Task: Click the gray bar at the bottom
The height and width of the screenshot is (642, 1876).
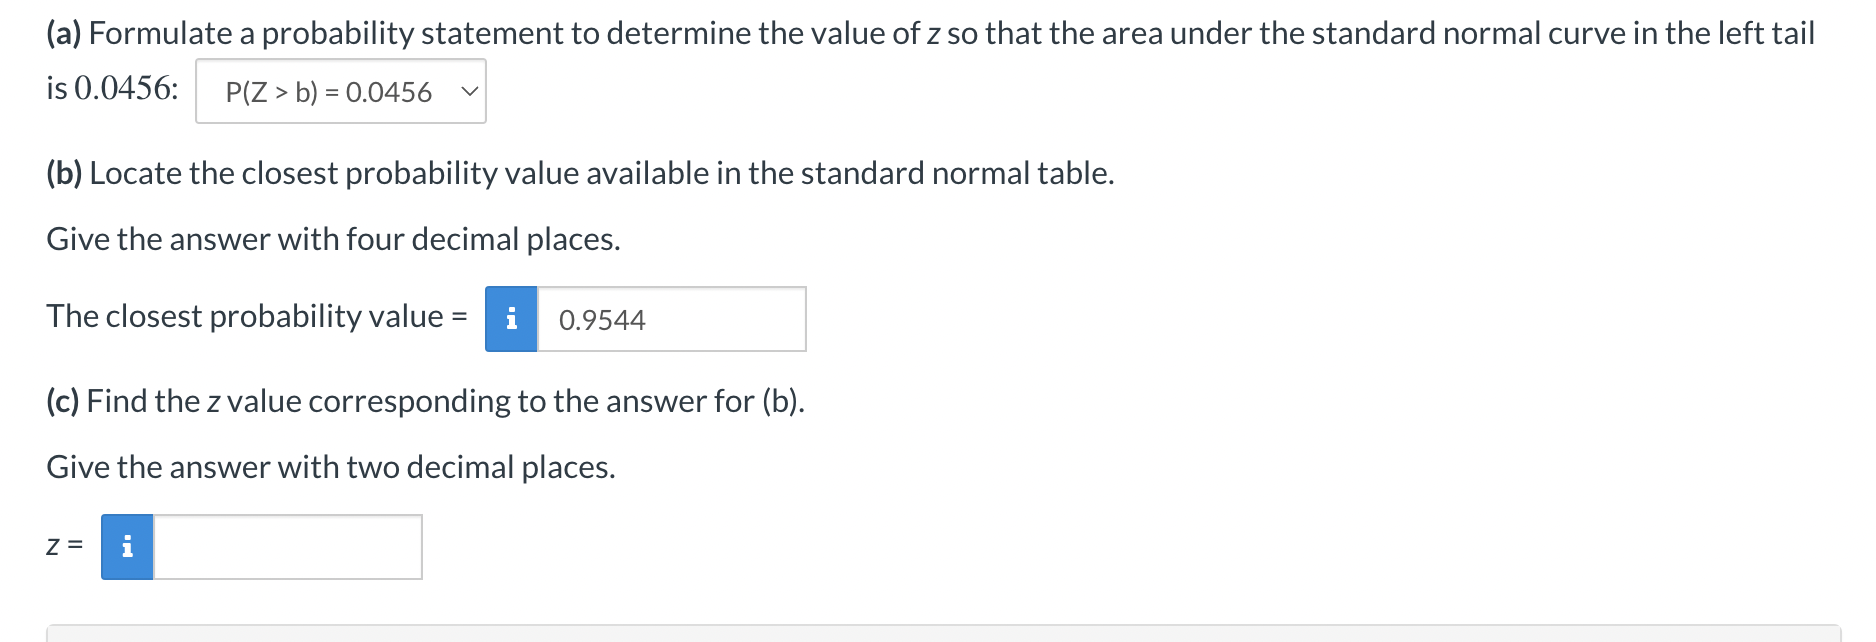Action: [x=900, y=636]
